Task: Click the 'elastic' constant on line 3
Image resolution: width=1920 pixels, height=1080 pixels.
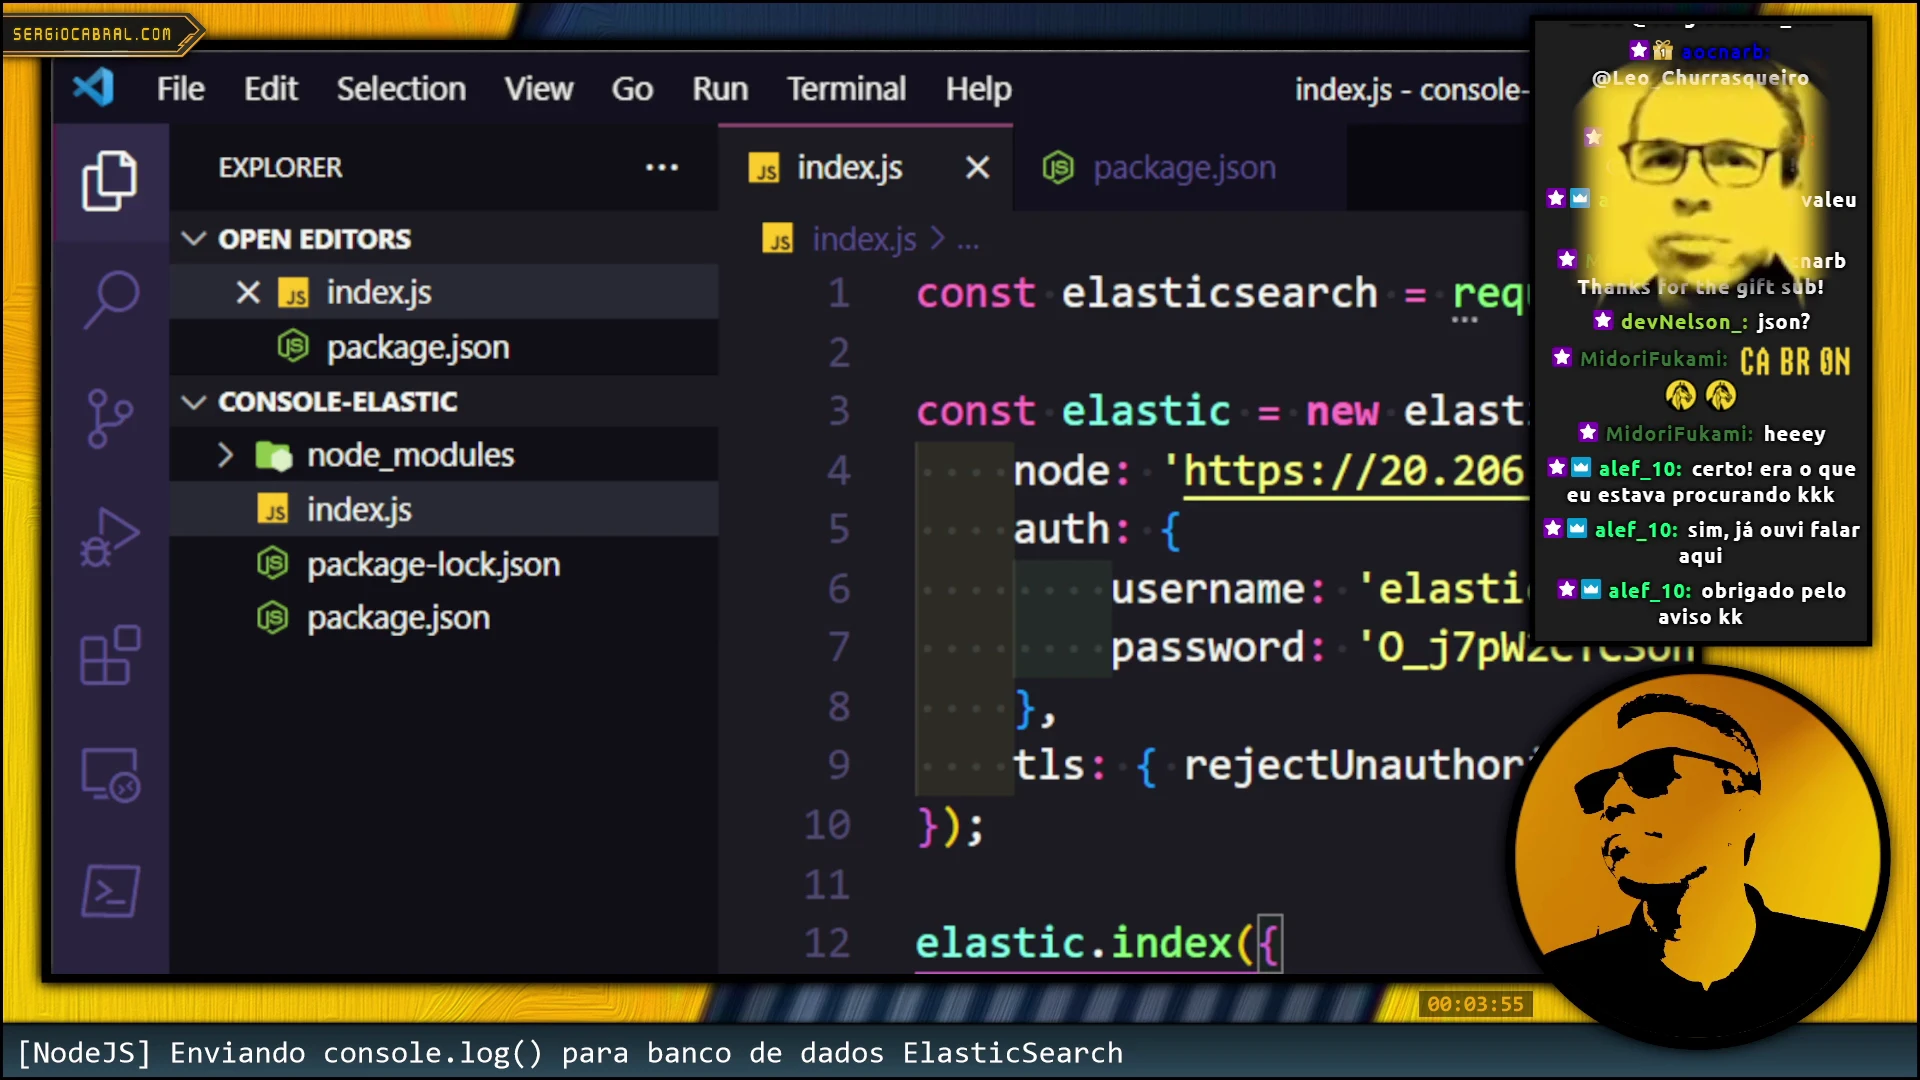Action: pos(1146,412)
